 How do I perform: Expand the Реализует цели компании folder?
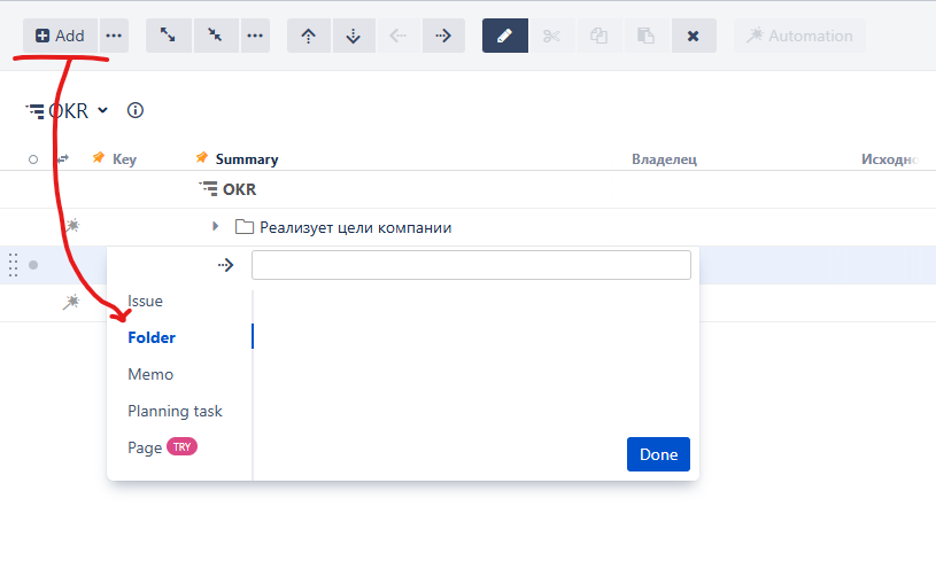pos(215,227)
